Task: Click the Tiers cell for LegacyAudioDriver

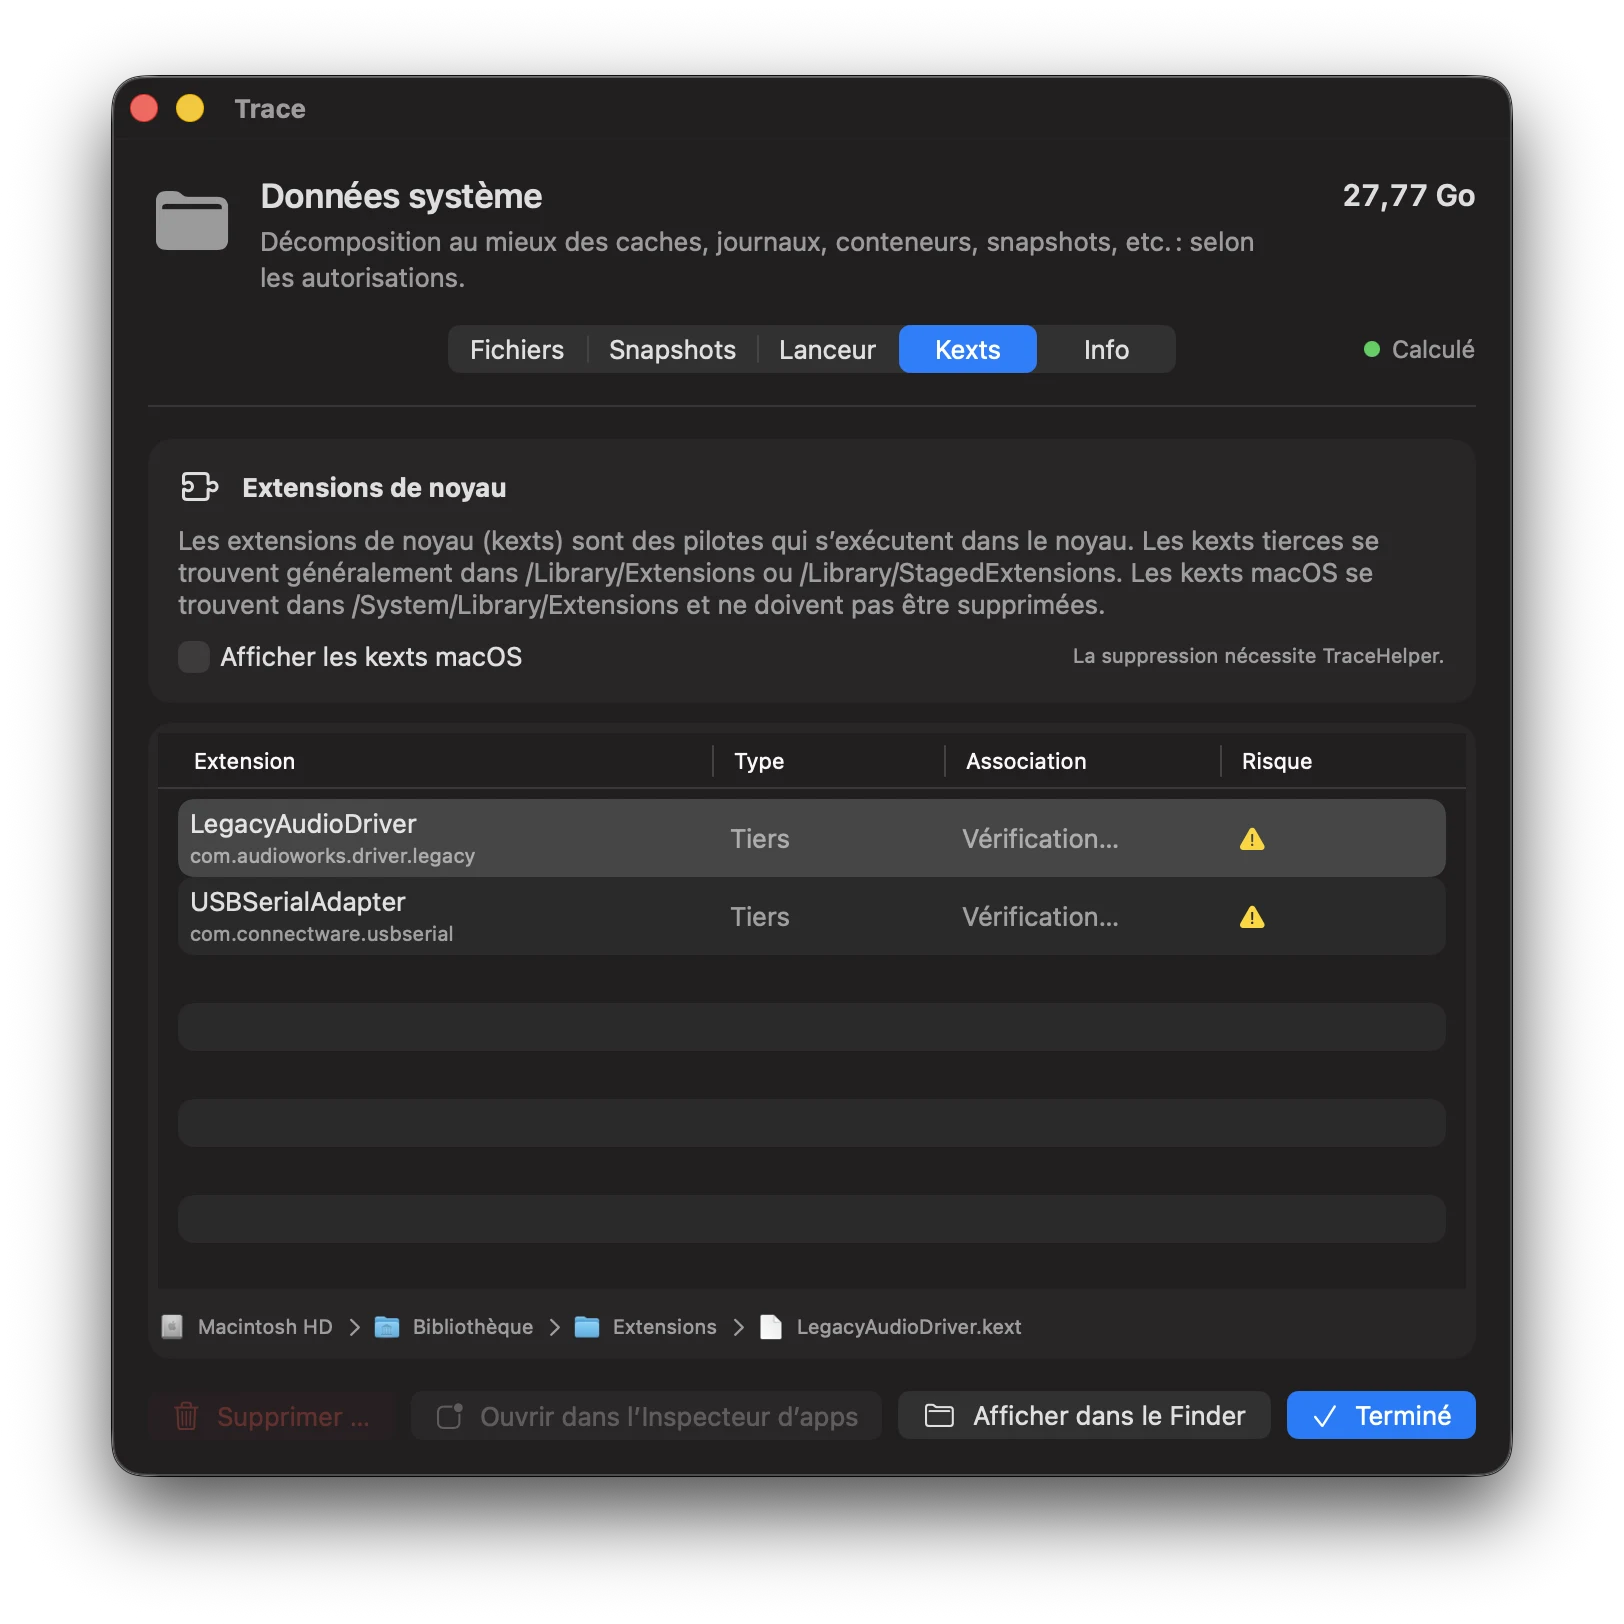Action: click(760, 839)
